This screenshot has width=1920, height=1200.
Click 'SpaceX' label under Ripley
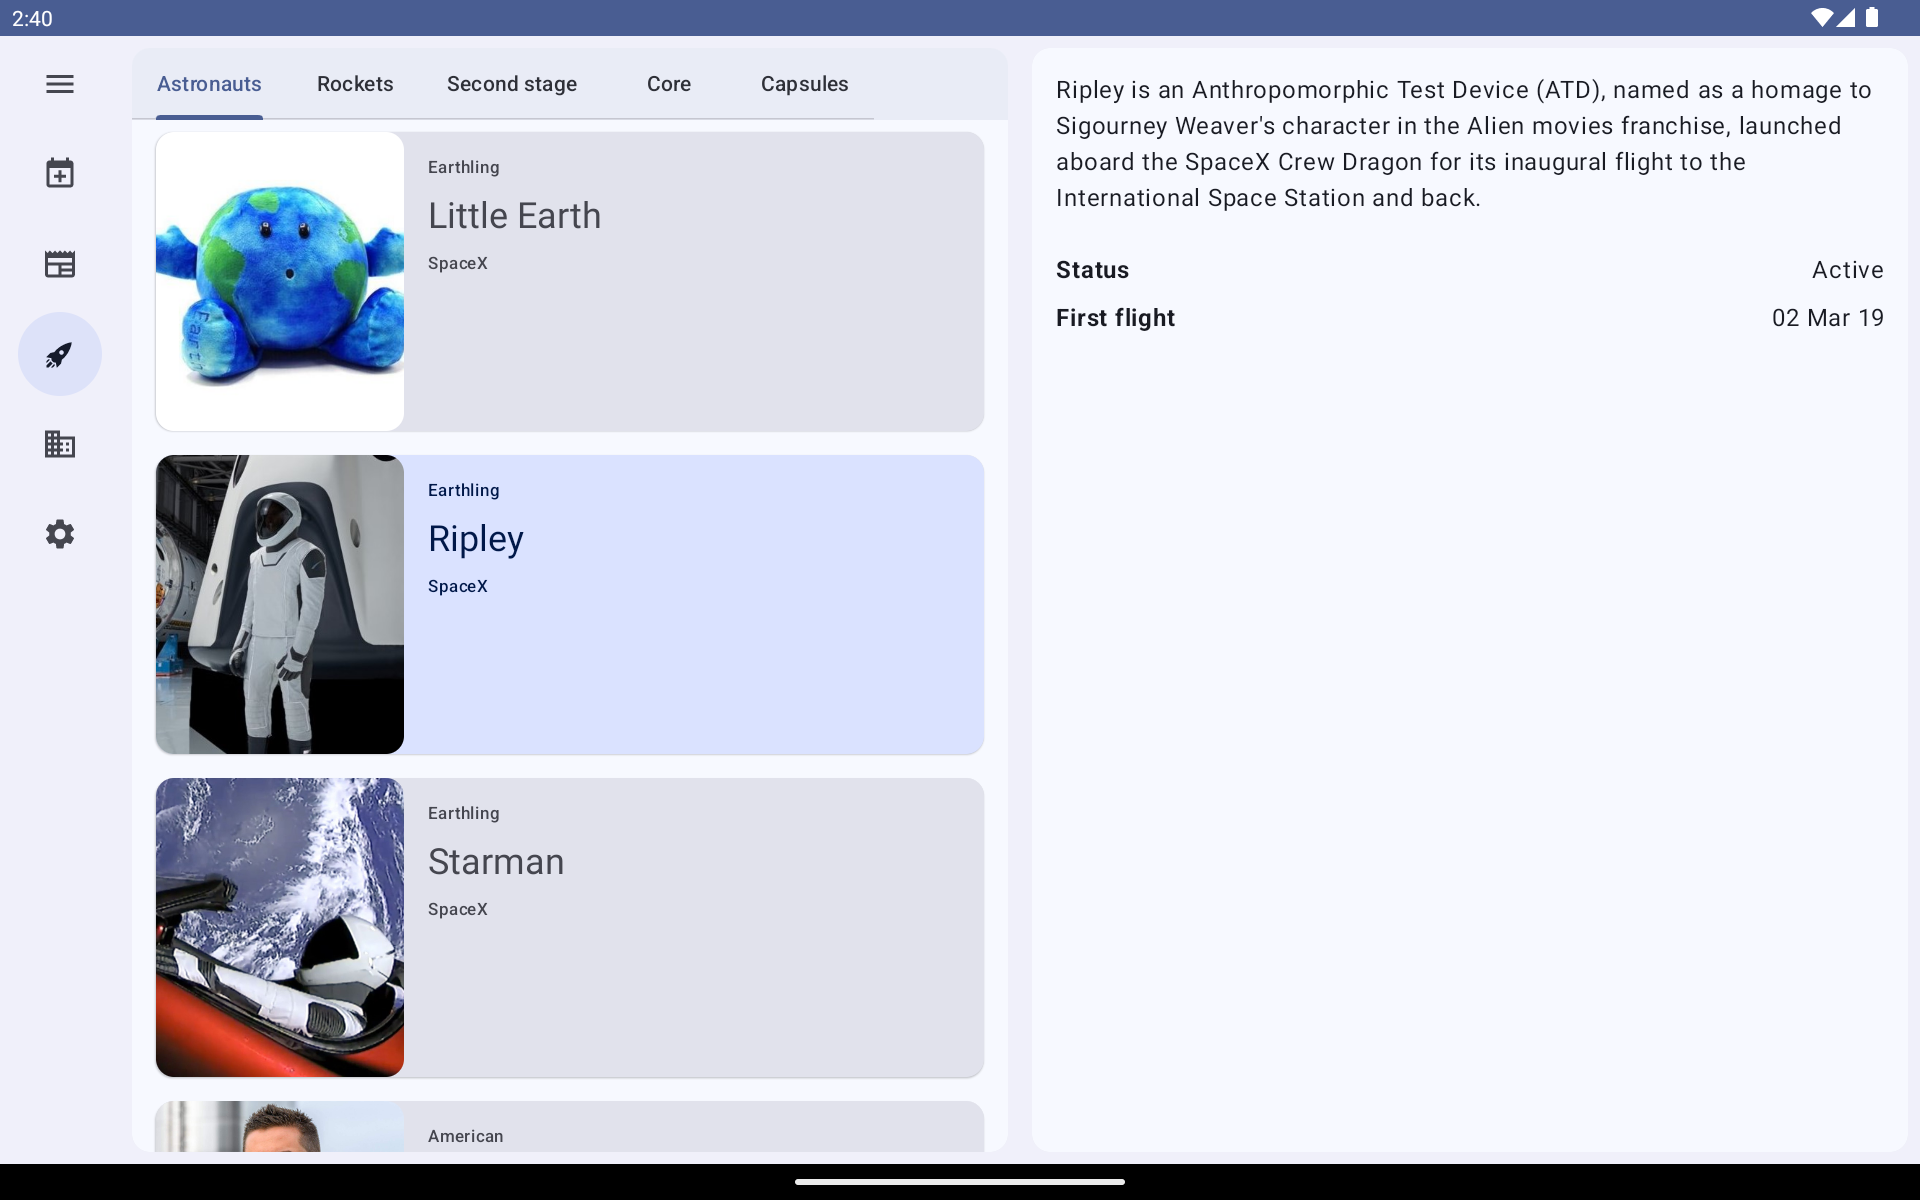[458, 586]
